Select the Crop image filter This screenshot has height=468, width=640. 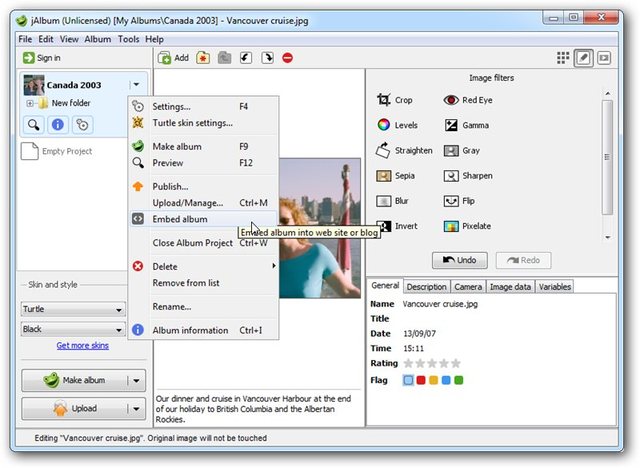(394, 101)
